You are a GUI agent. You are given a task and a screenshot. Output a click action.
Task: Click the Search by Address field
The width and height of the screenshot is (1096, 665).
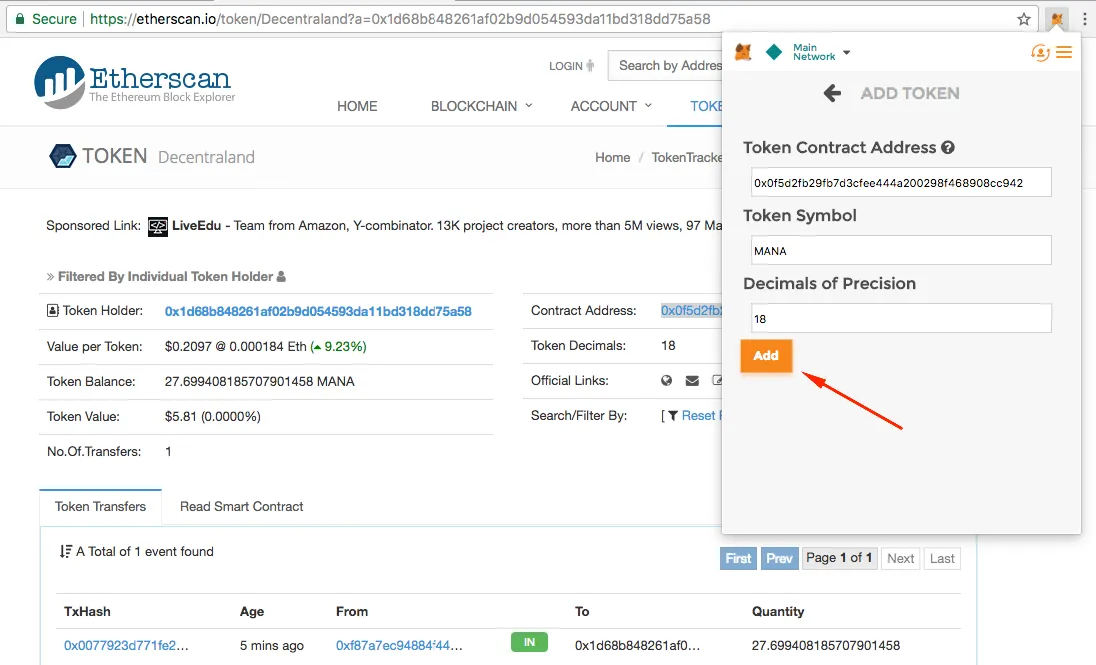[665, 66]
